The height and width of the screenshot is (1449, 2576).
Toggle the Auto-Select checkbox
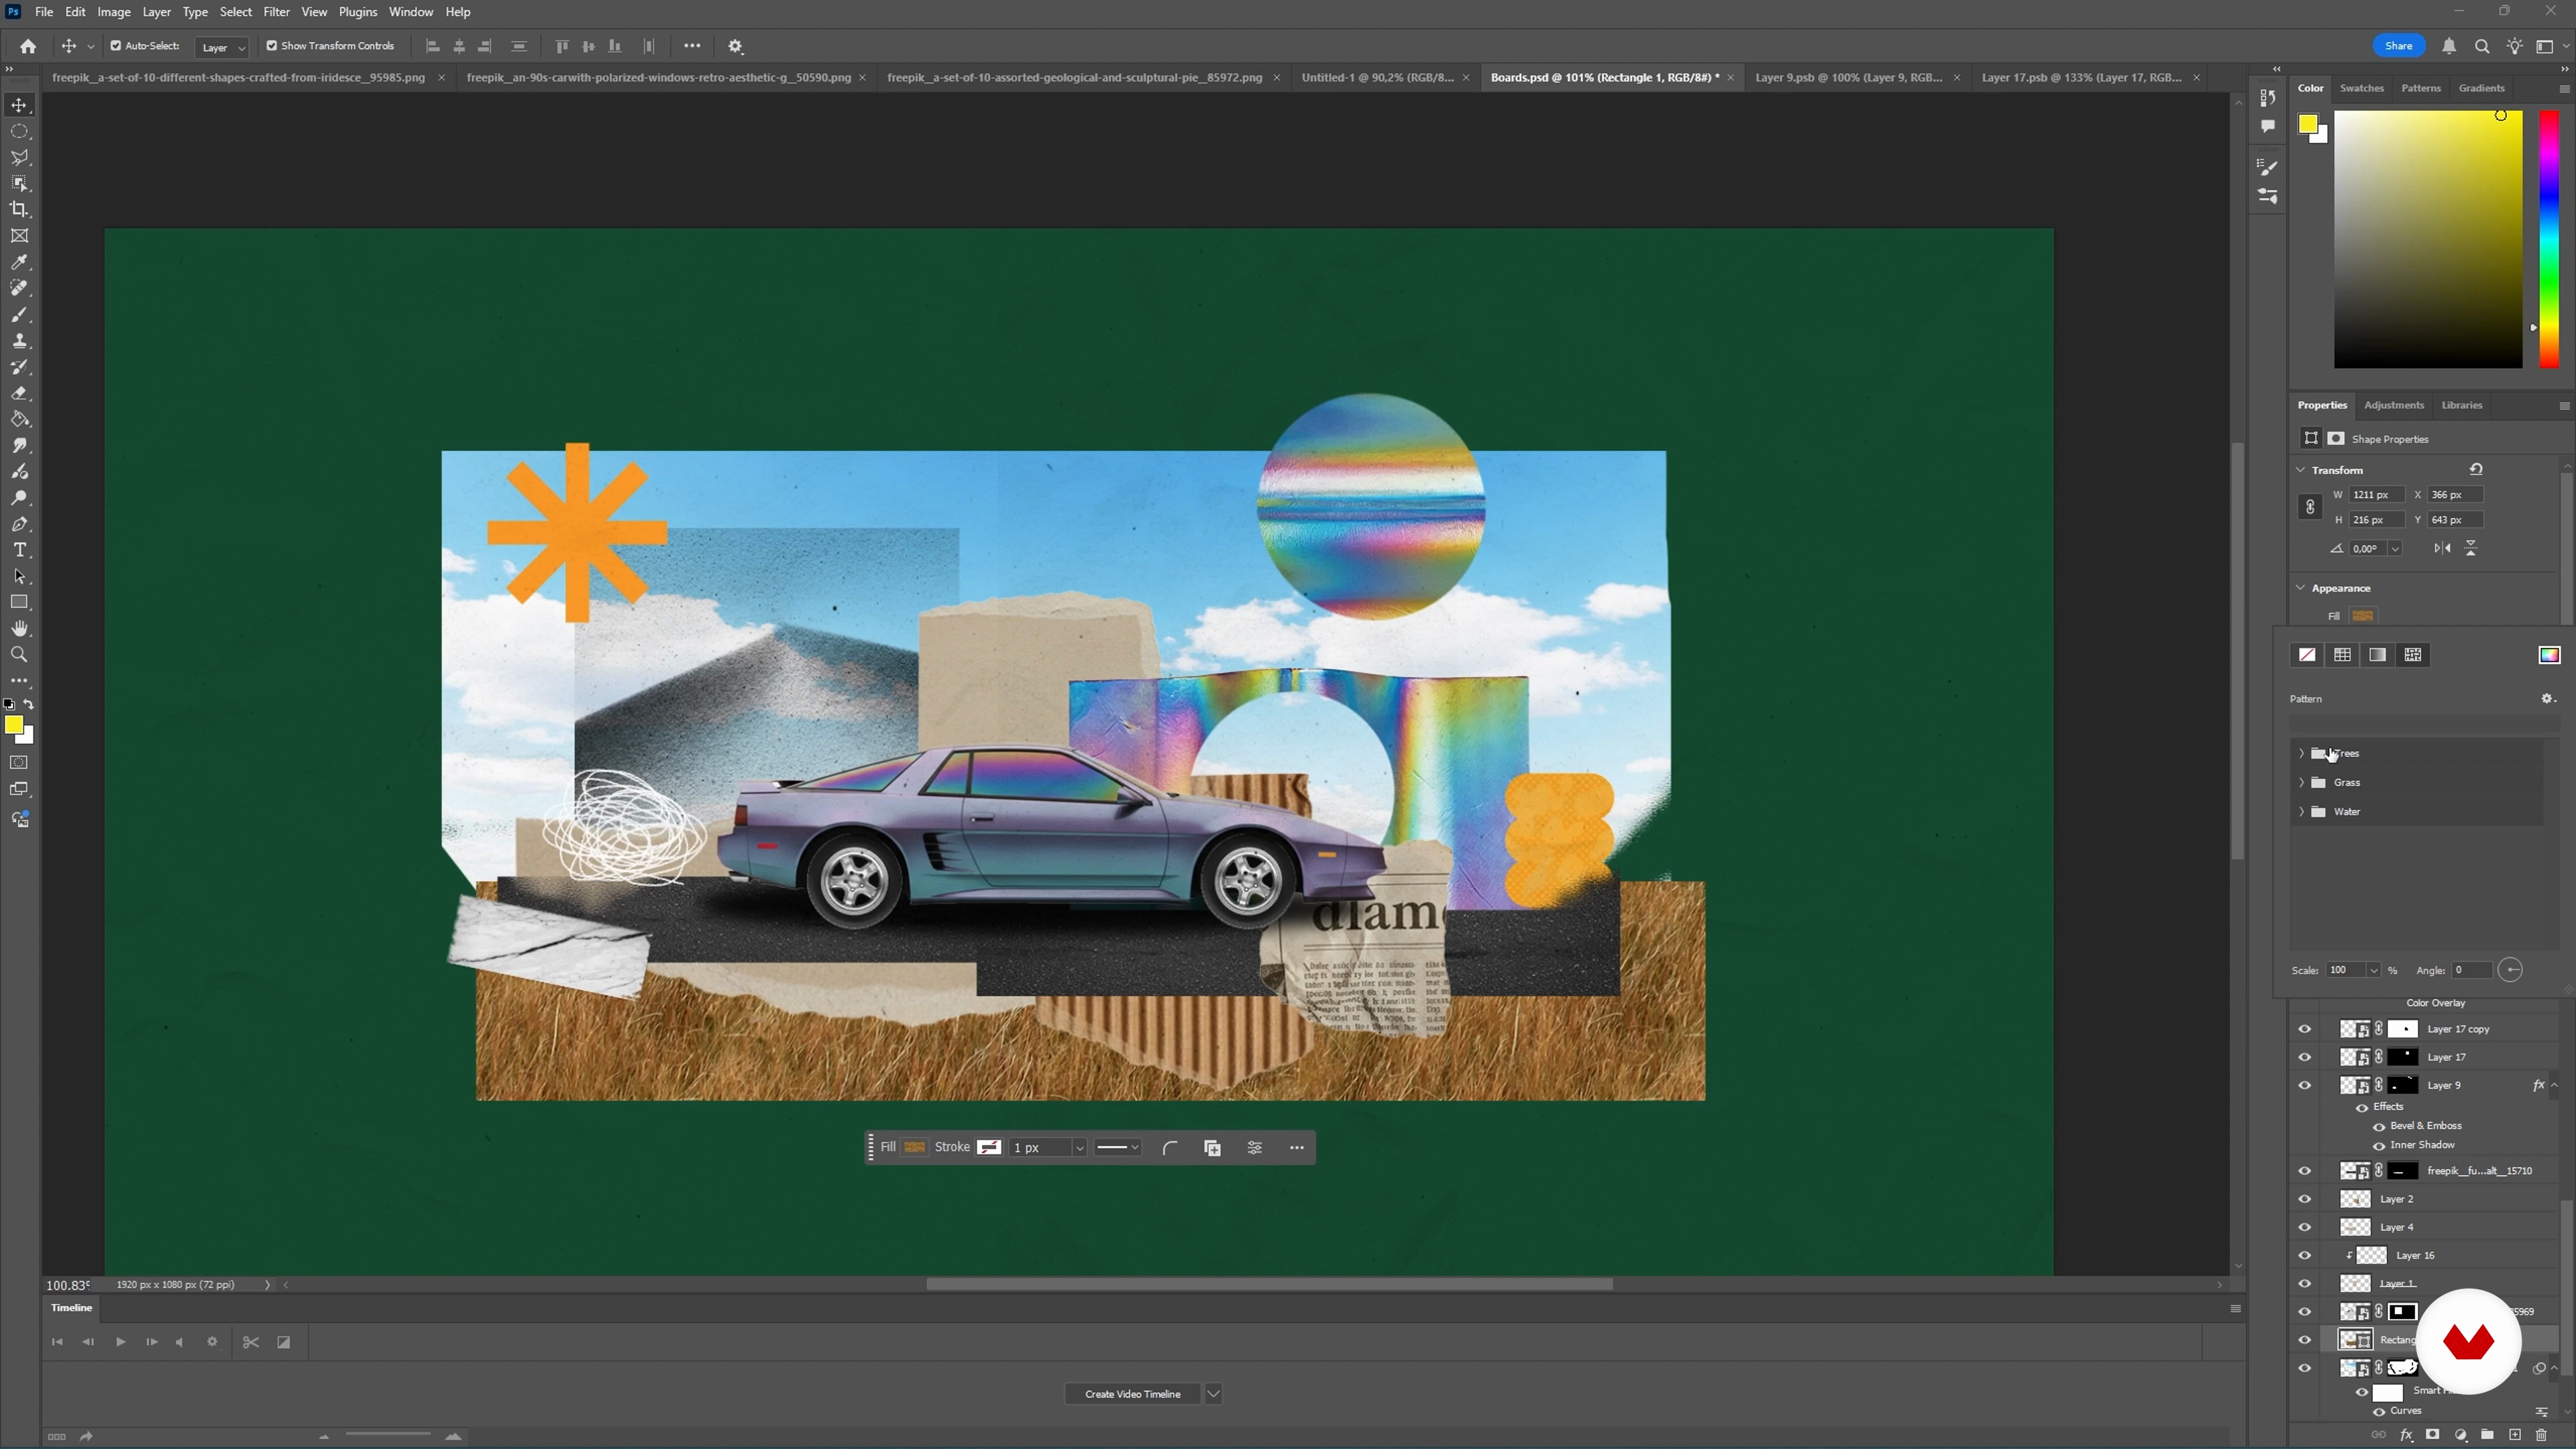[x=116, y=46]
